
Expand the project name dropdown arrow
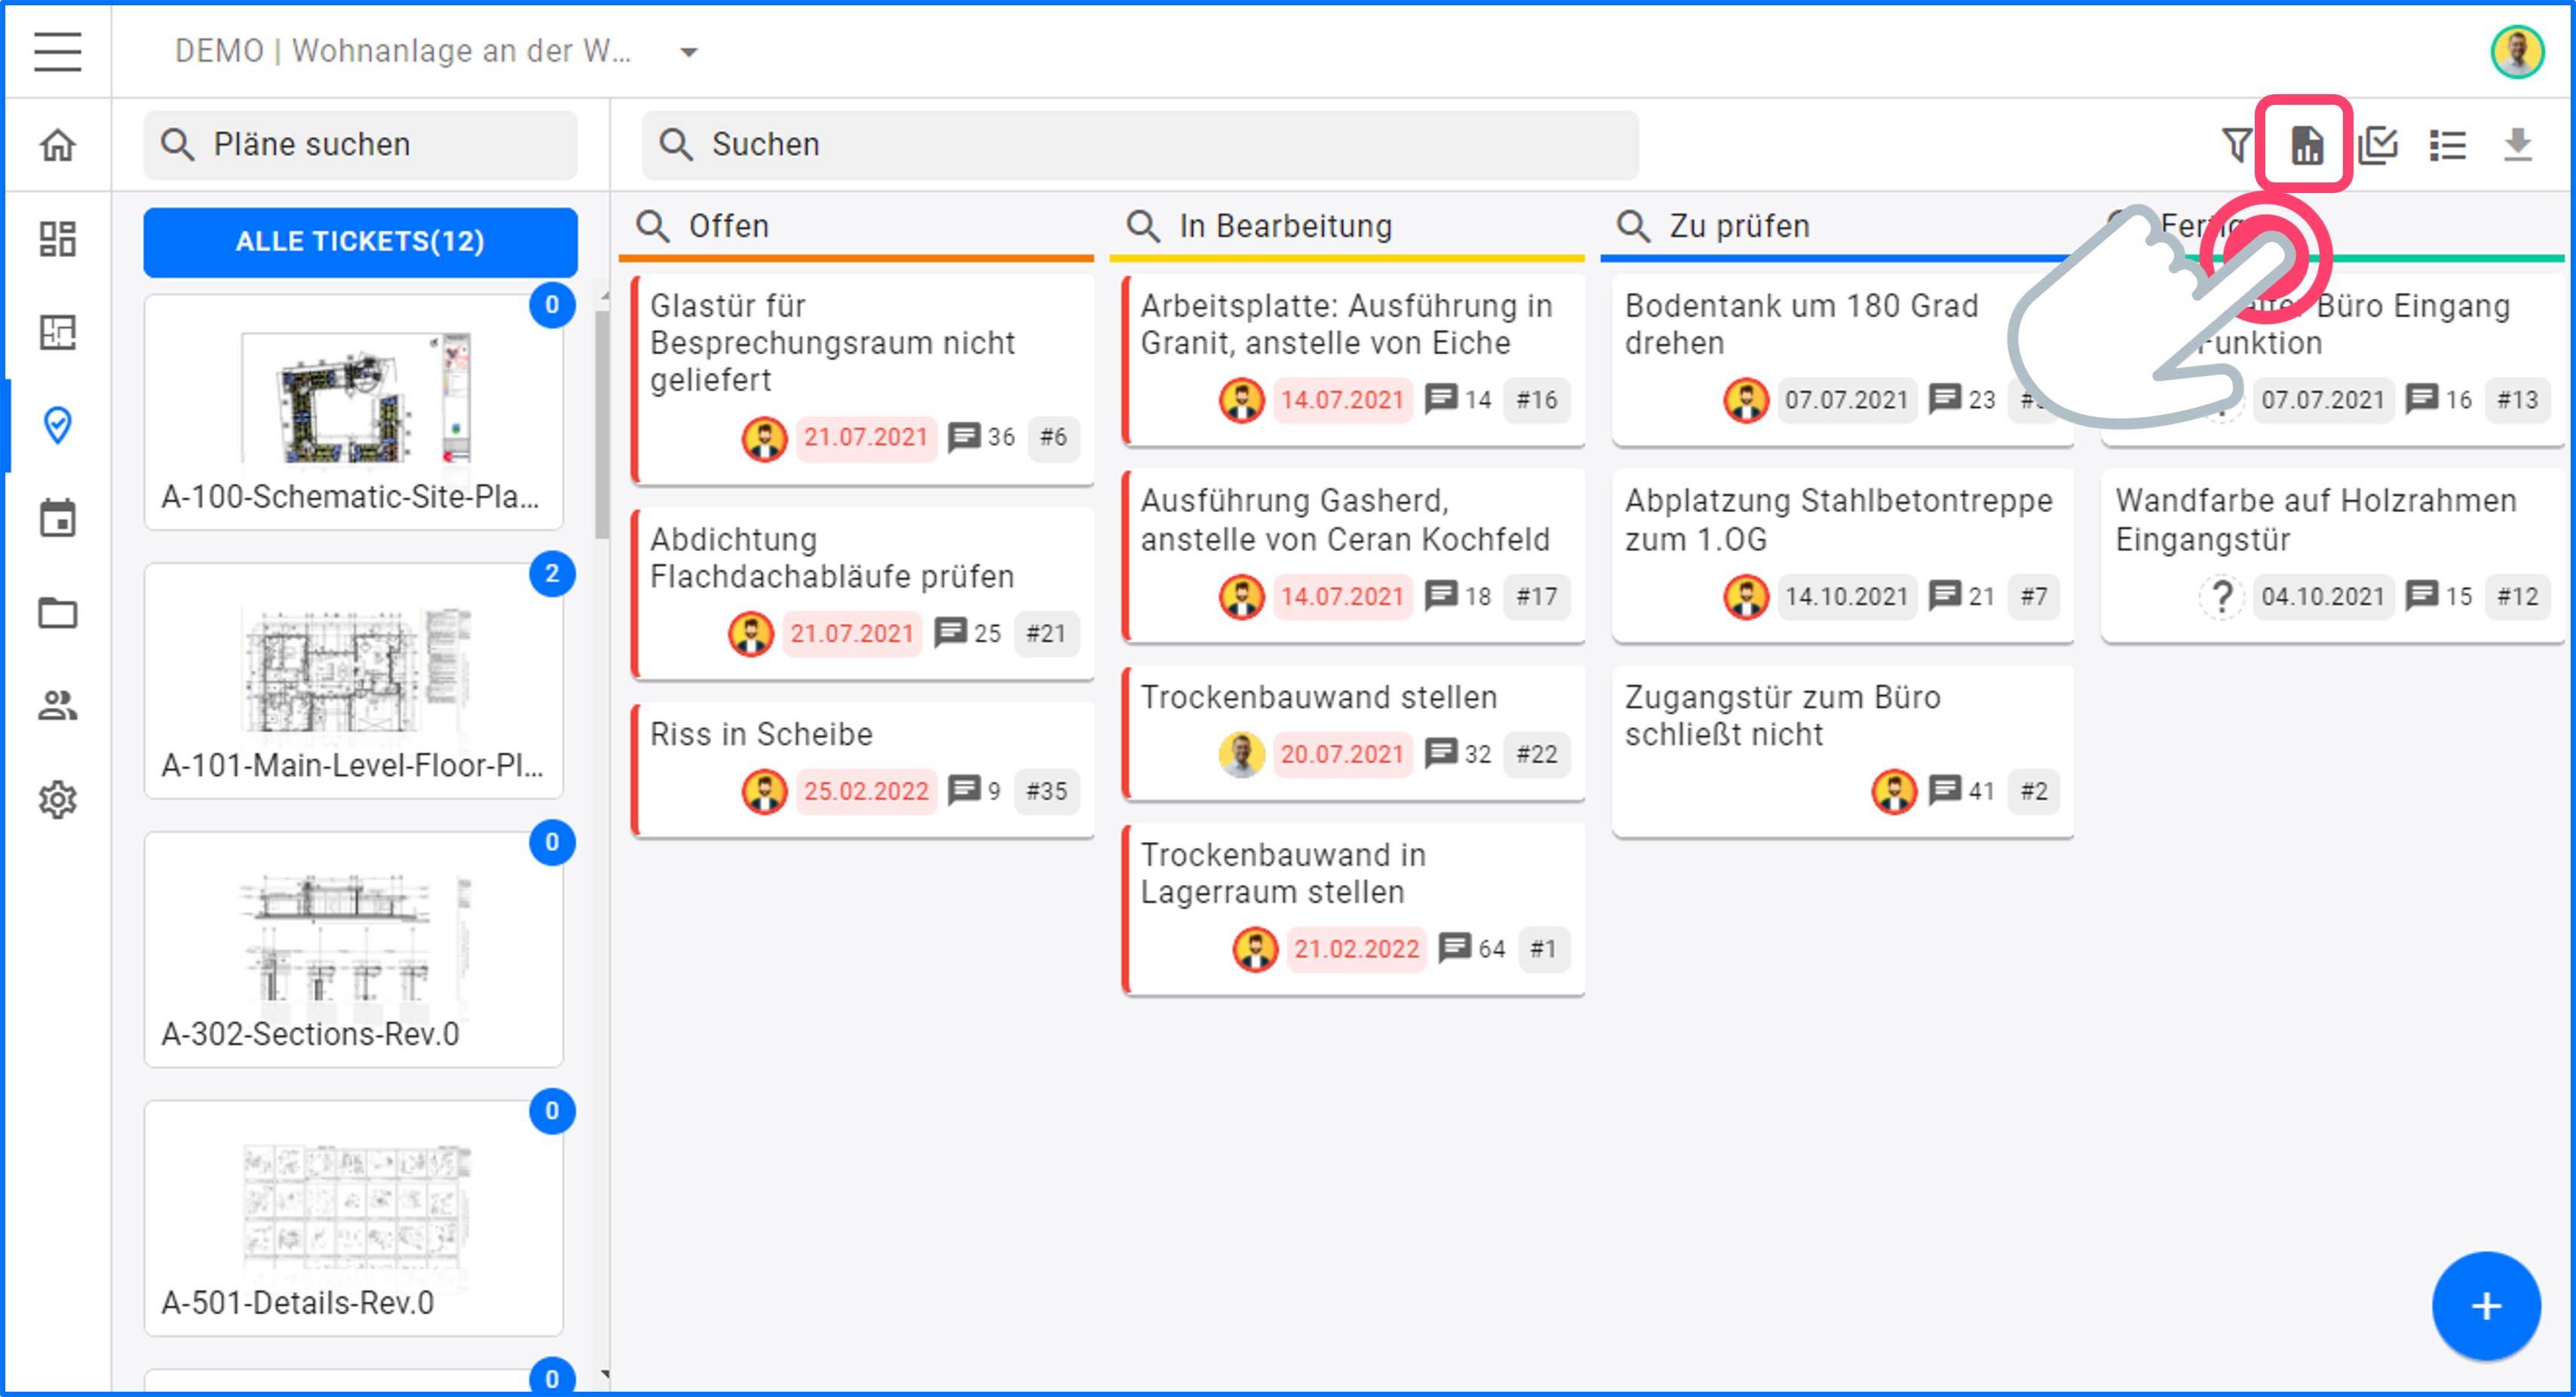point(688,52)
